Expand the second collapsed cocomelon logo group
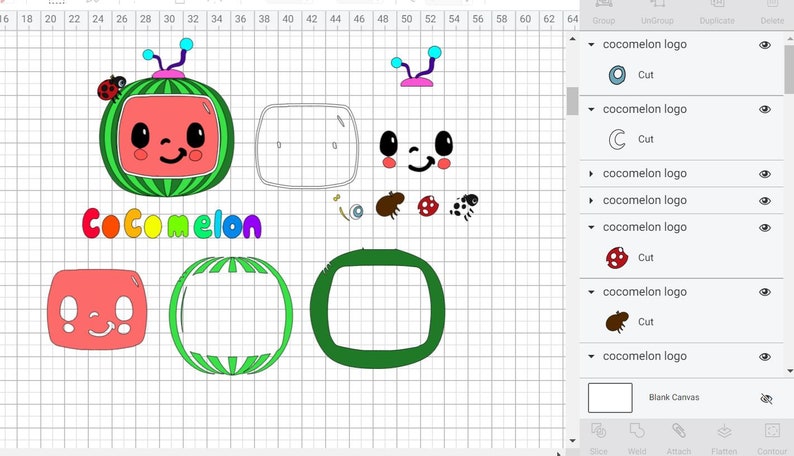The width and height of the screenshot is (794, 456). point(591,200)
